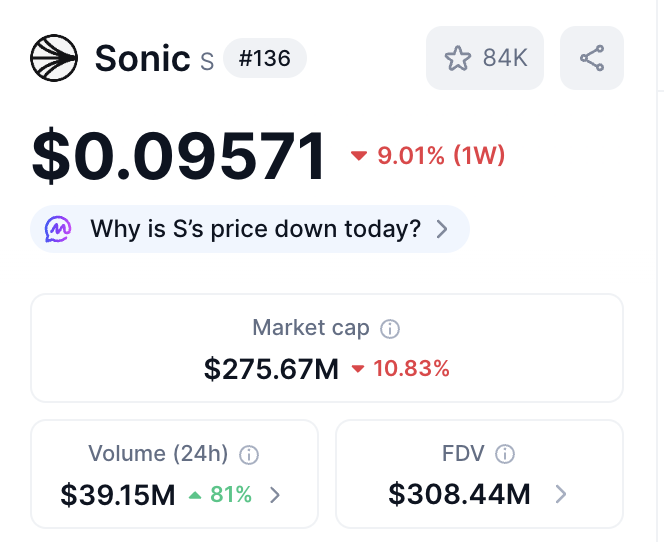Click the #136 rank badge

click(x=264, y=58)
